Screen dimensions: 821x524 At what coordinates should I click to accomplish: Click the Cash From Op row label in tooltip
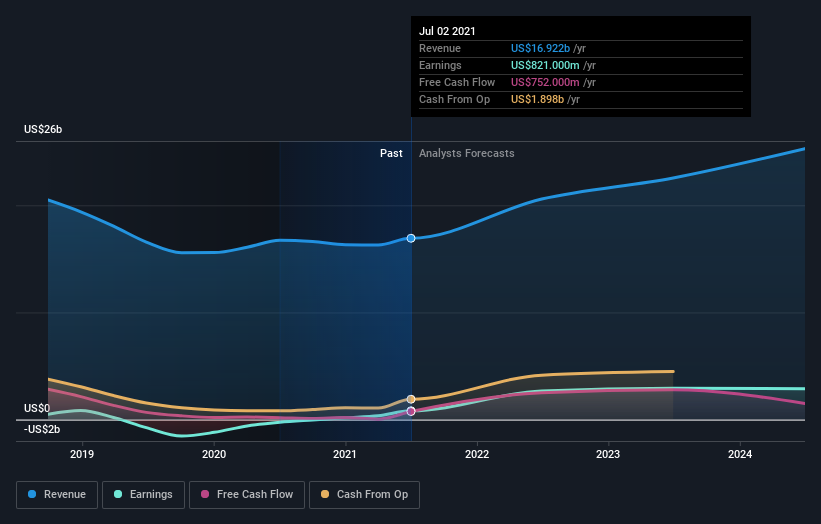[454, 99]
